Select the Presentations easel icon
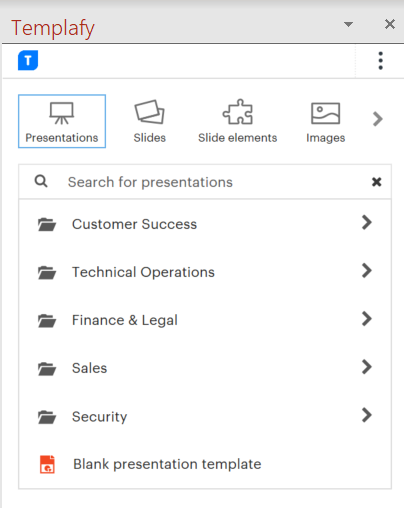Screen dimensions: 404x508 [x=62, y=113]
